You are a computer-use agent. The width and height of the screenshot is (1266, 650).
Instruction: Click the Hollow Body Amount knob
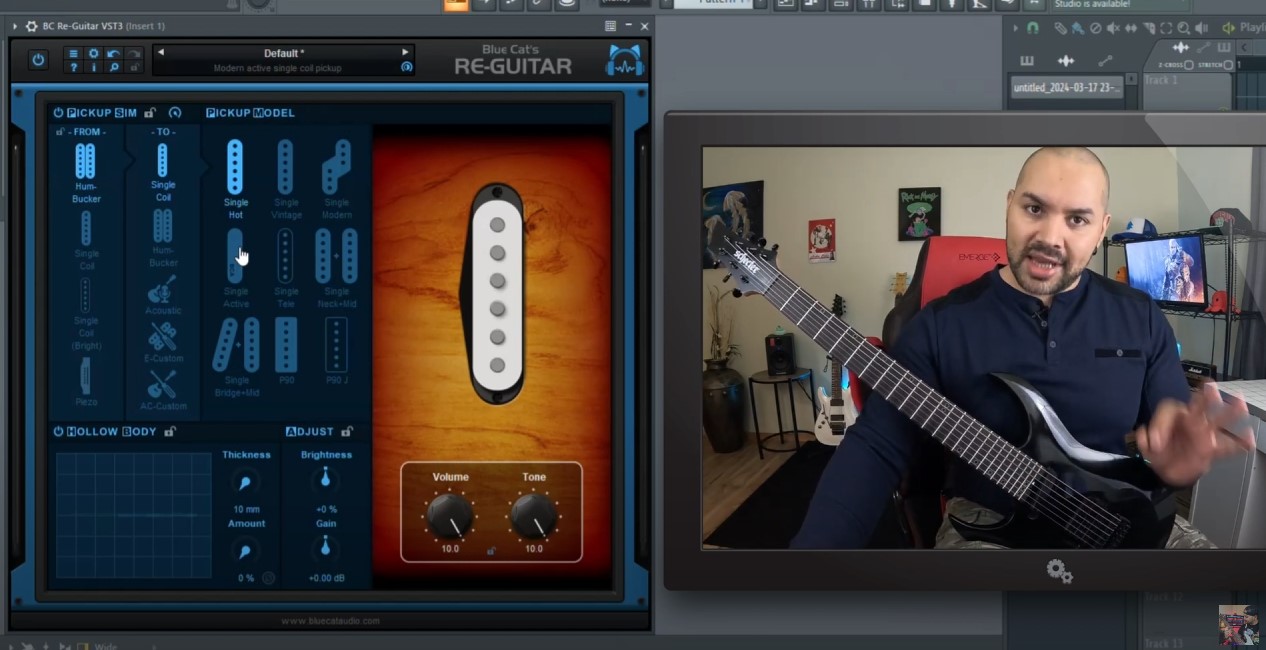(245, 551)
